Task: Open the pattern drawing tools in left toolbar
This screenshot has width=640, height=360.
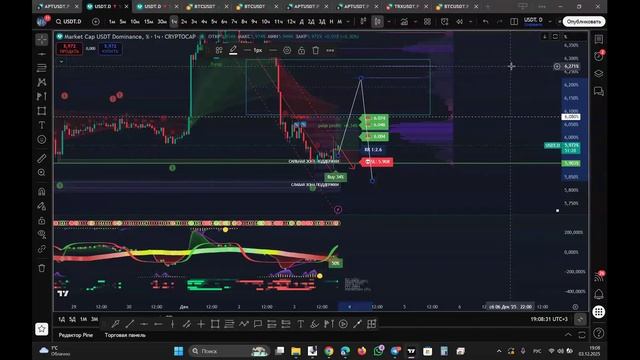Action: tap(42, 82)
